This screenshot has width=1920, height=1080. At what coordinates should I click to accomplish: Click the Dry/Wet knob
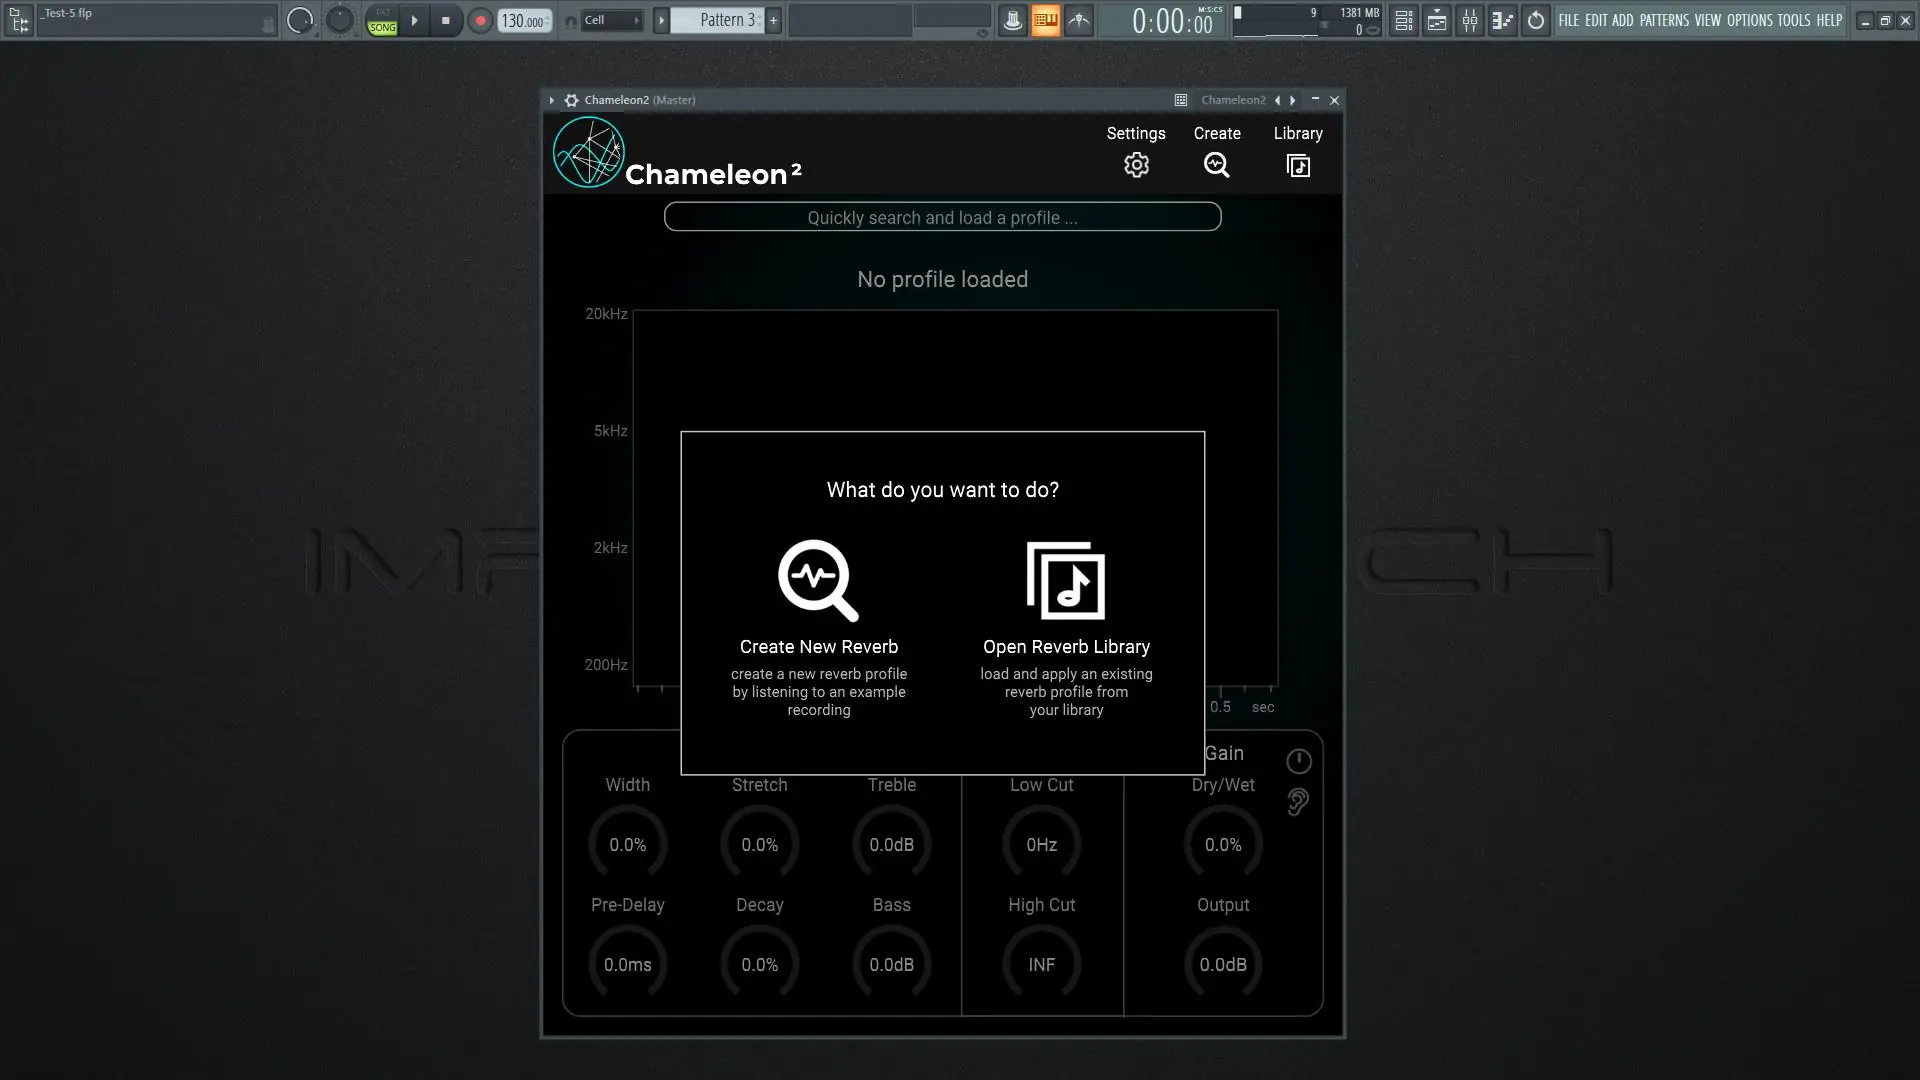point(1222,845)
